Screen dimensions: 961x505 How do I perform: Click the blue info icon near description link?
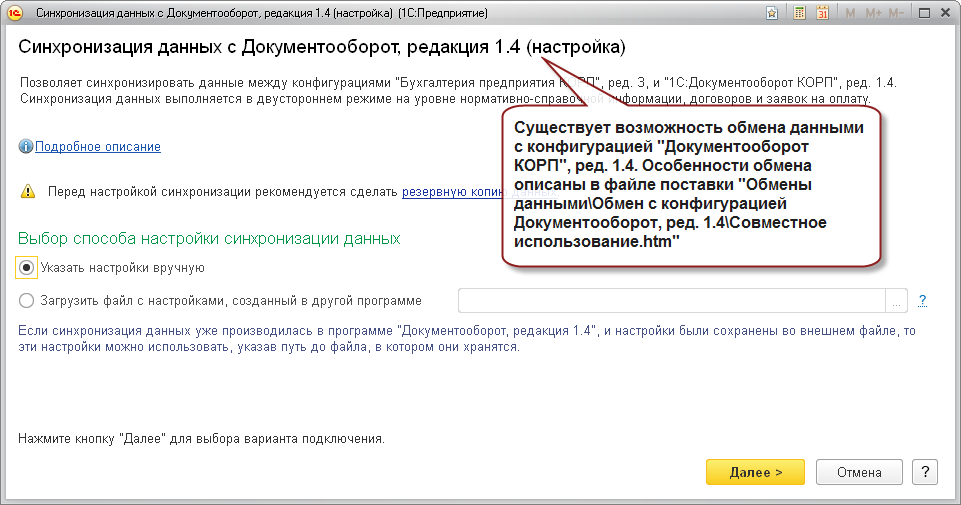(x=25, y=146)
